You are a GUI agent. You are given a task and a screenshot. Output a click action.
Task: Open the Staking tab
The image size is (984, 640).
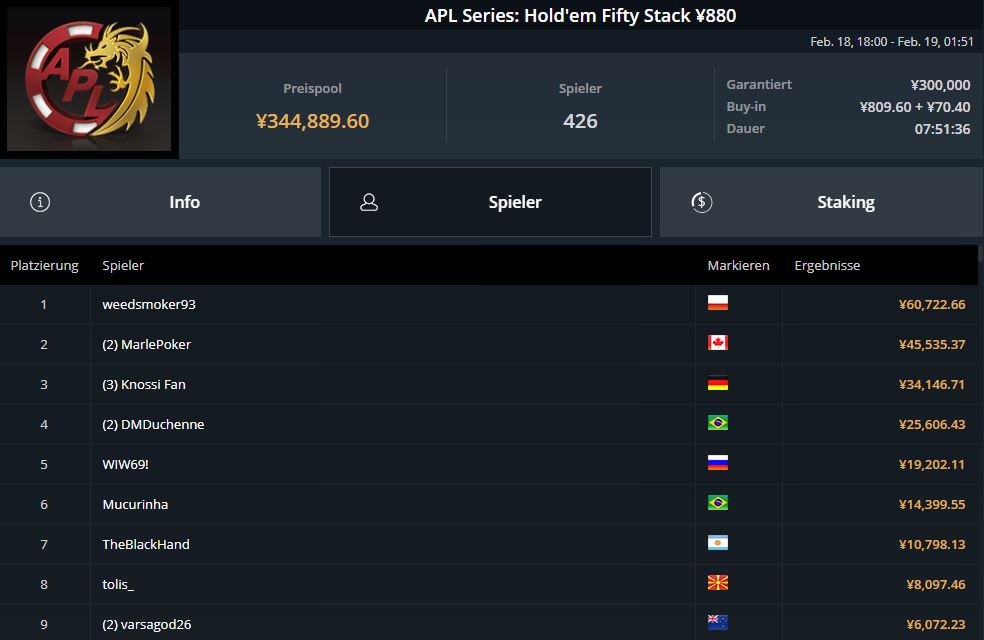(x=820, y=202)
